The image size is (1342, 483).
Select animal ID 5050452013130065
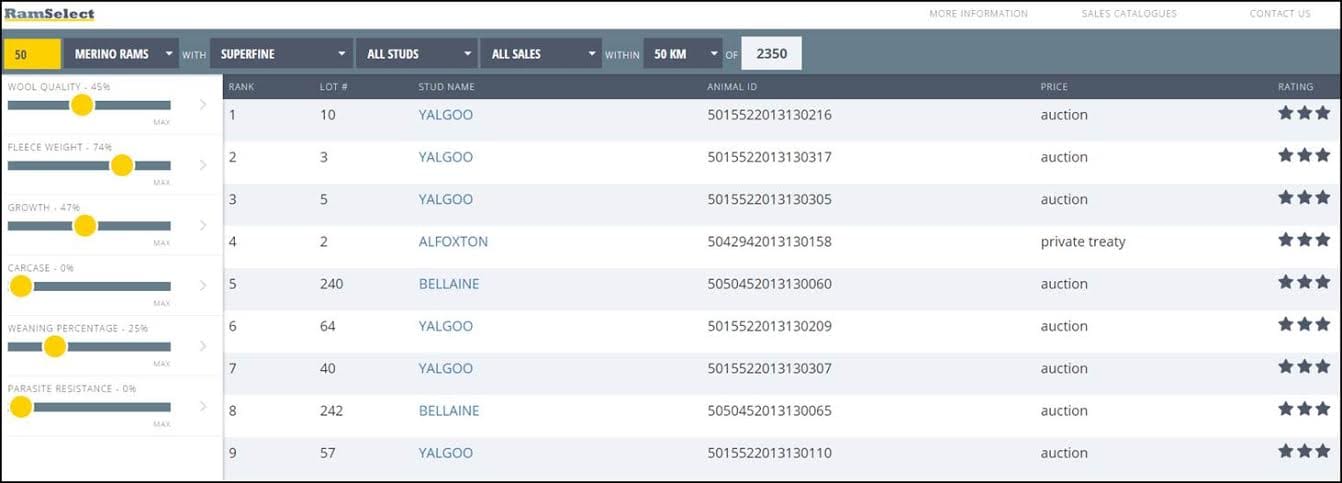pyautogui.click(x=769, y=411)
